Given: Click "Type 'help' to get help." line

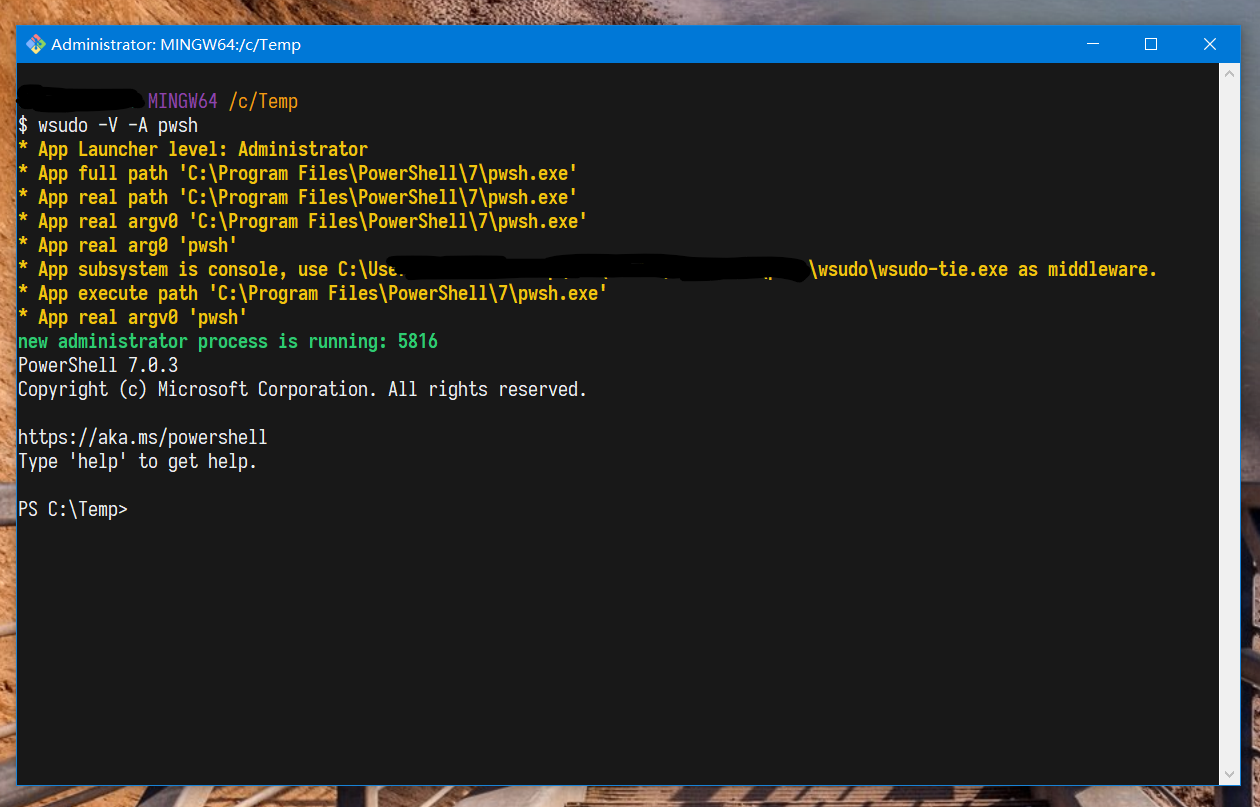Looking at the screenshot, I should [138, 461].
